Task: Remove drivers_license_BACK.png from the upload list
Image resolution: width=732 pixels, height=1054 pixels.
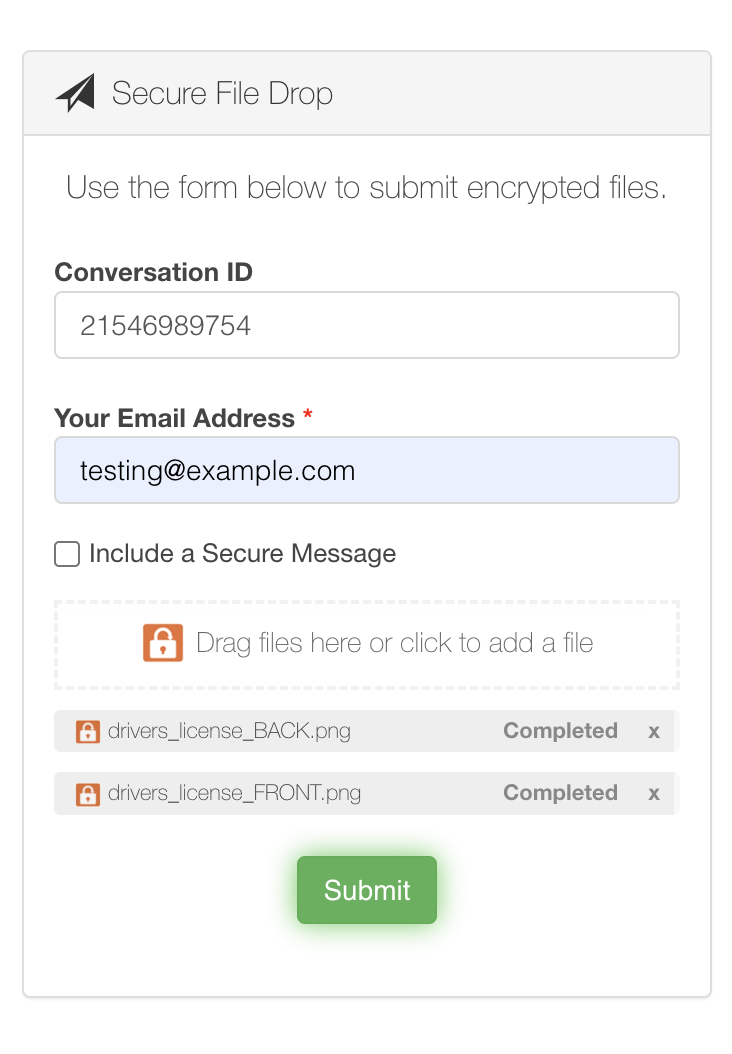Action: (x=653, y=731)
